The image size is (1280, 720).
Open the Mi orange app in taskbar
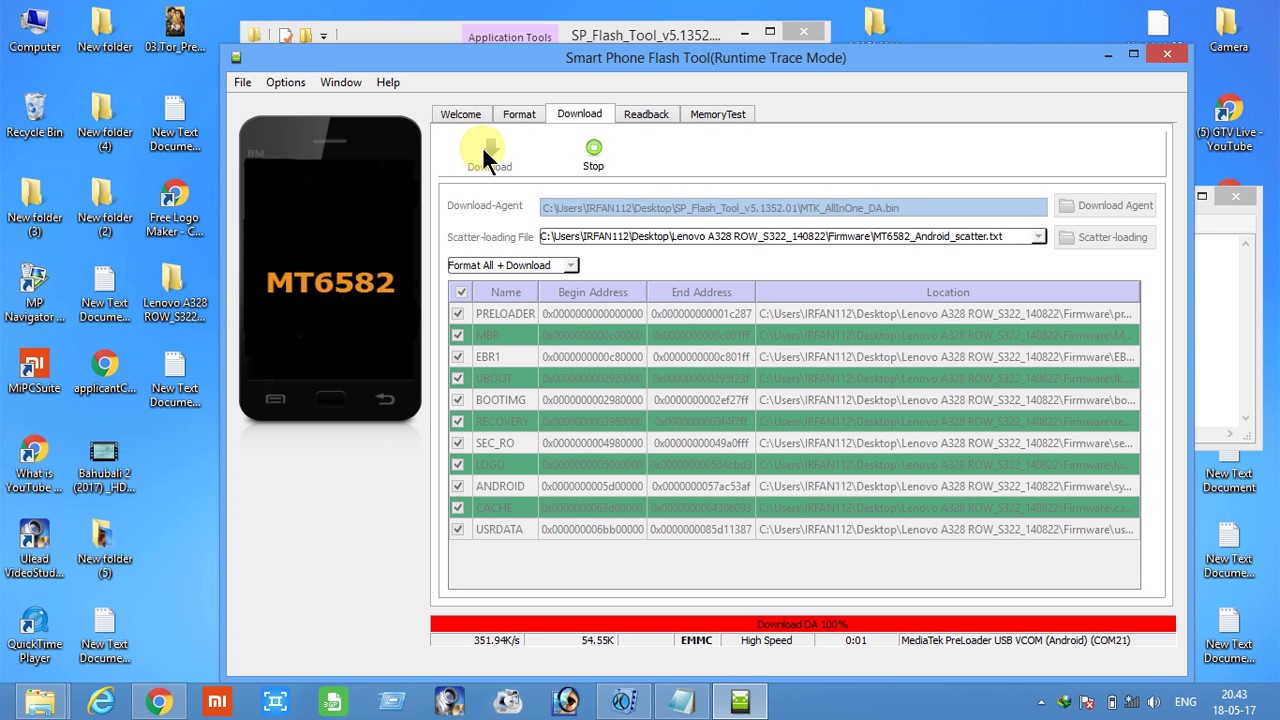(217, 702)
